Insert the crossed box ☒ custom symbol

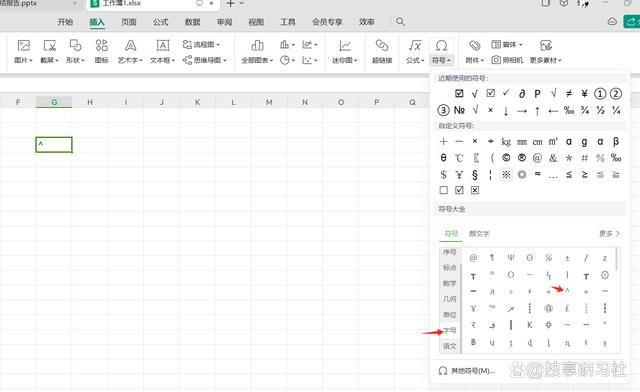(x=475, y=190)
